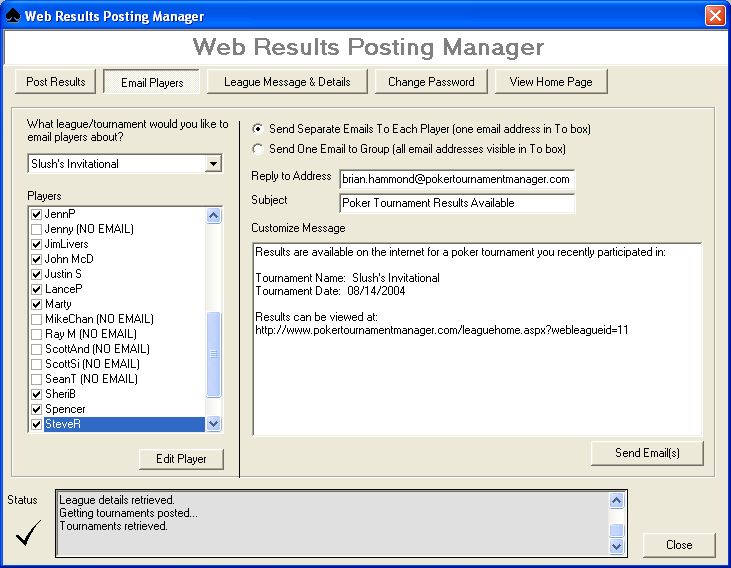This screenshot has height=568, width=731.
Task: Click the Subject input field
Action: (x=457, y=203)
